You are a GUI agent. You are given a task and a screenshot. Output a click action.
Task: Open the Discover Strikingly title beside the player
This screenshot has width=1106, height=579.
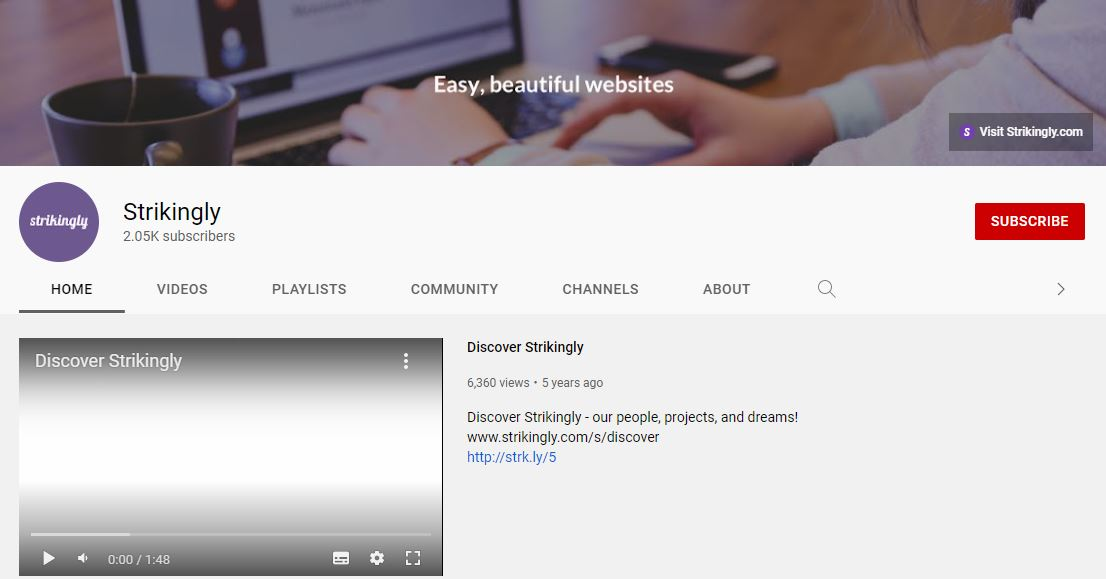[525, 347]
